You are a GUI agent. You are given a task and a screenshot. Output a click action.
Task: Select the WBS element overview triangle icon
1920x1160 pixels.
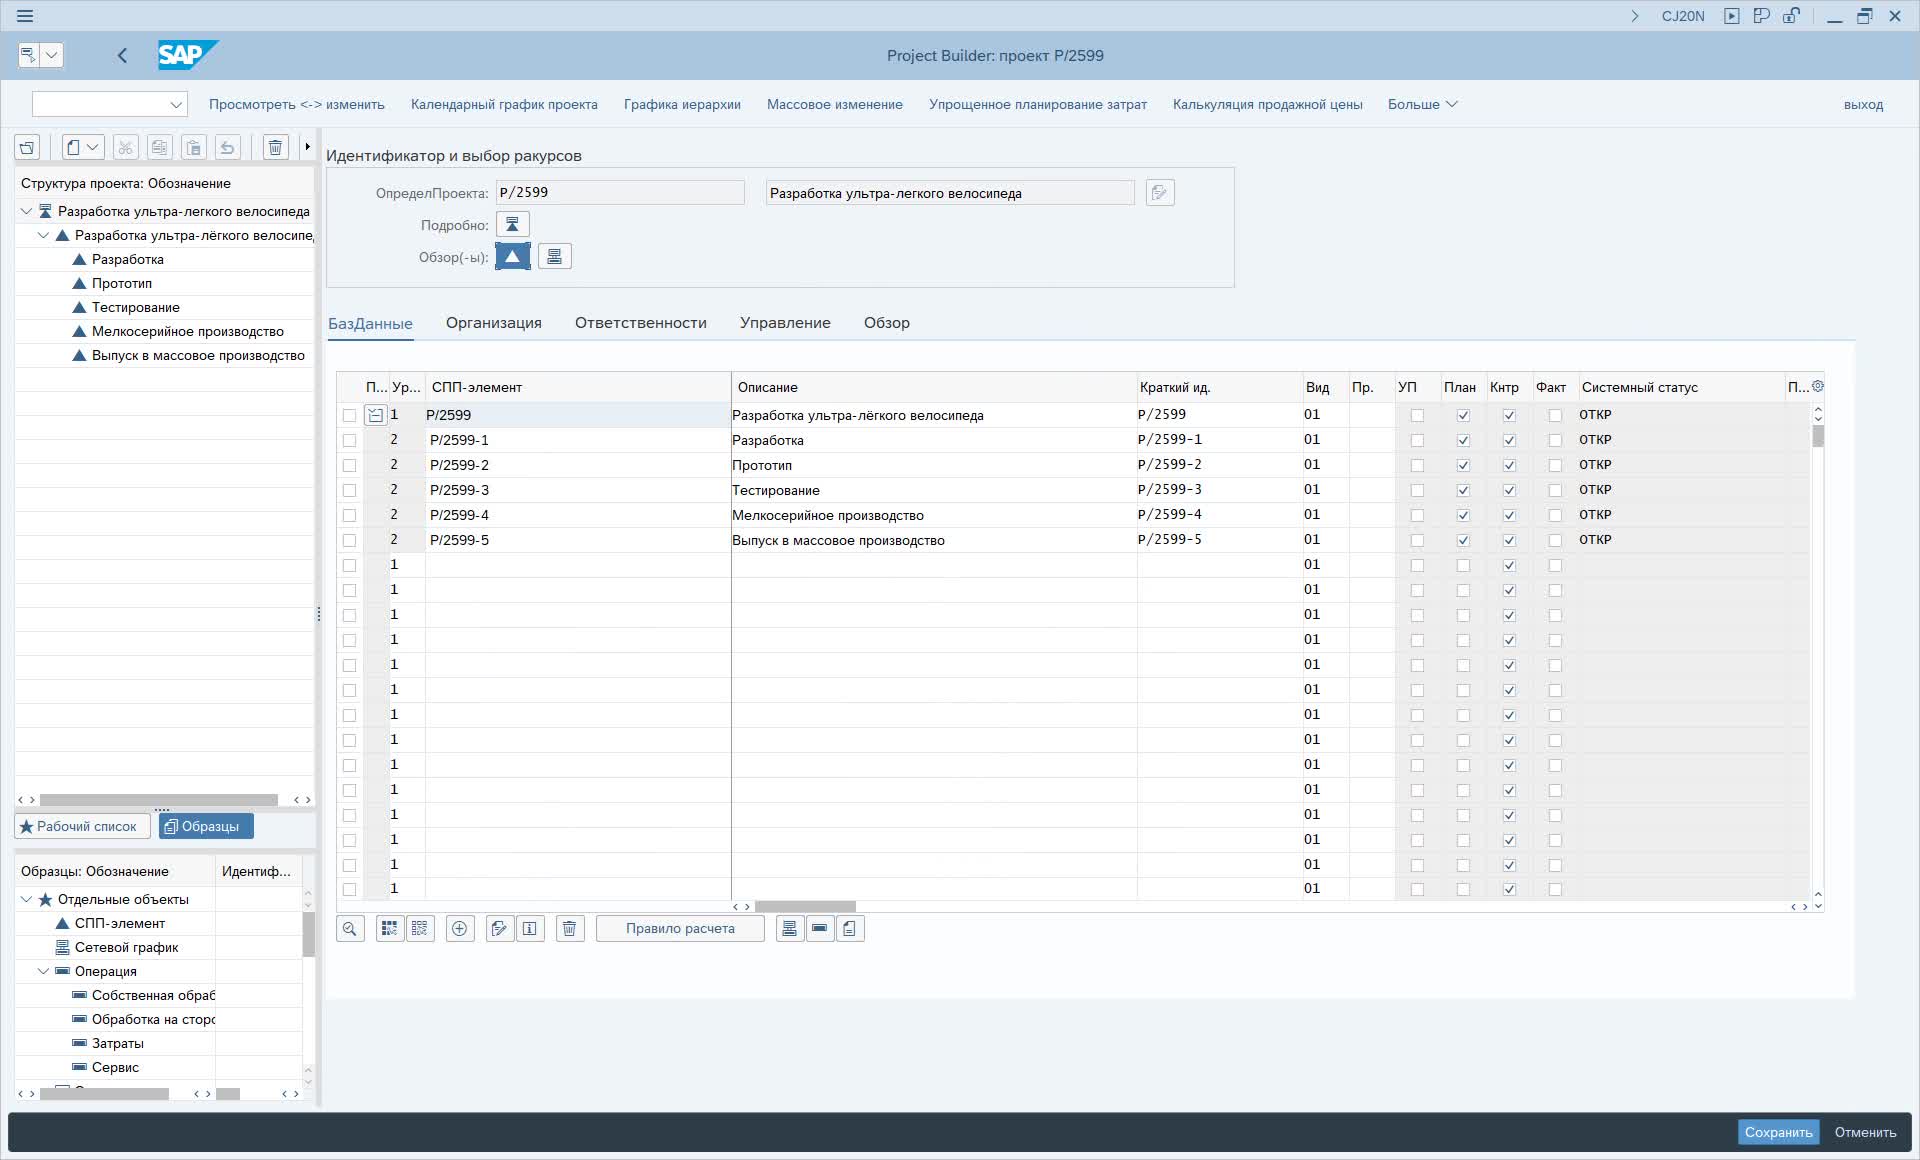513,257
